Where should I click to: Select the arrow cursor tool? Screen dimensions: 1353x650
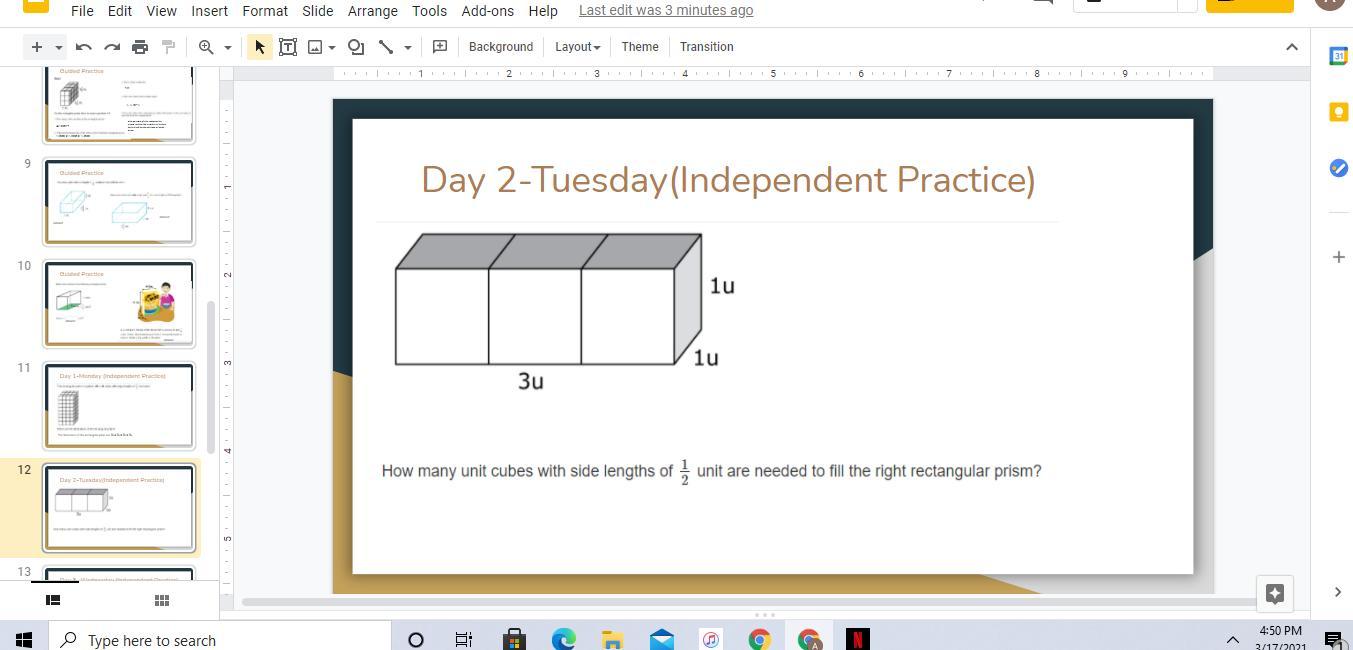click(x=260, y=47)
